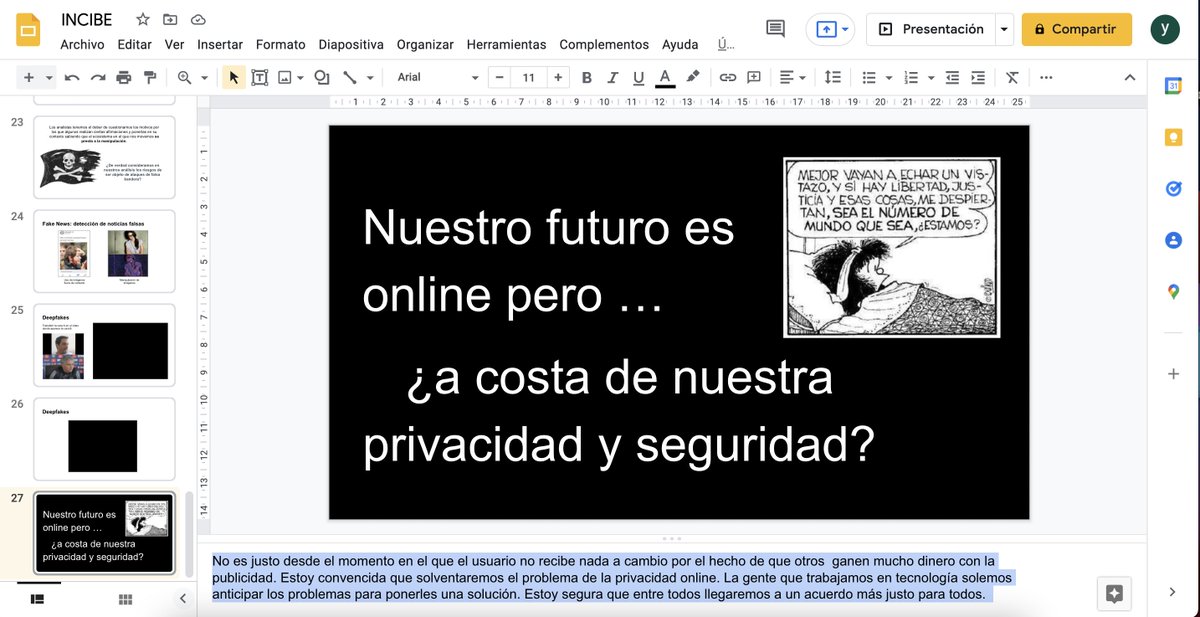Open the text color picker
The width and height of the screenshot is (1200, 617).
663,77
